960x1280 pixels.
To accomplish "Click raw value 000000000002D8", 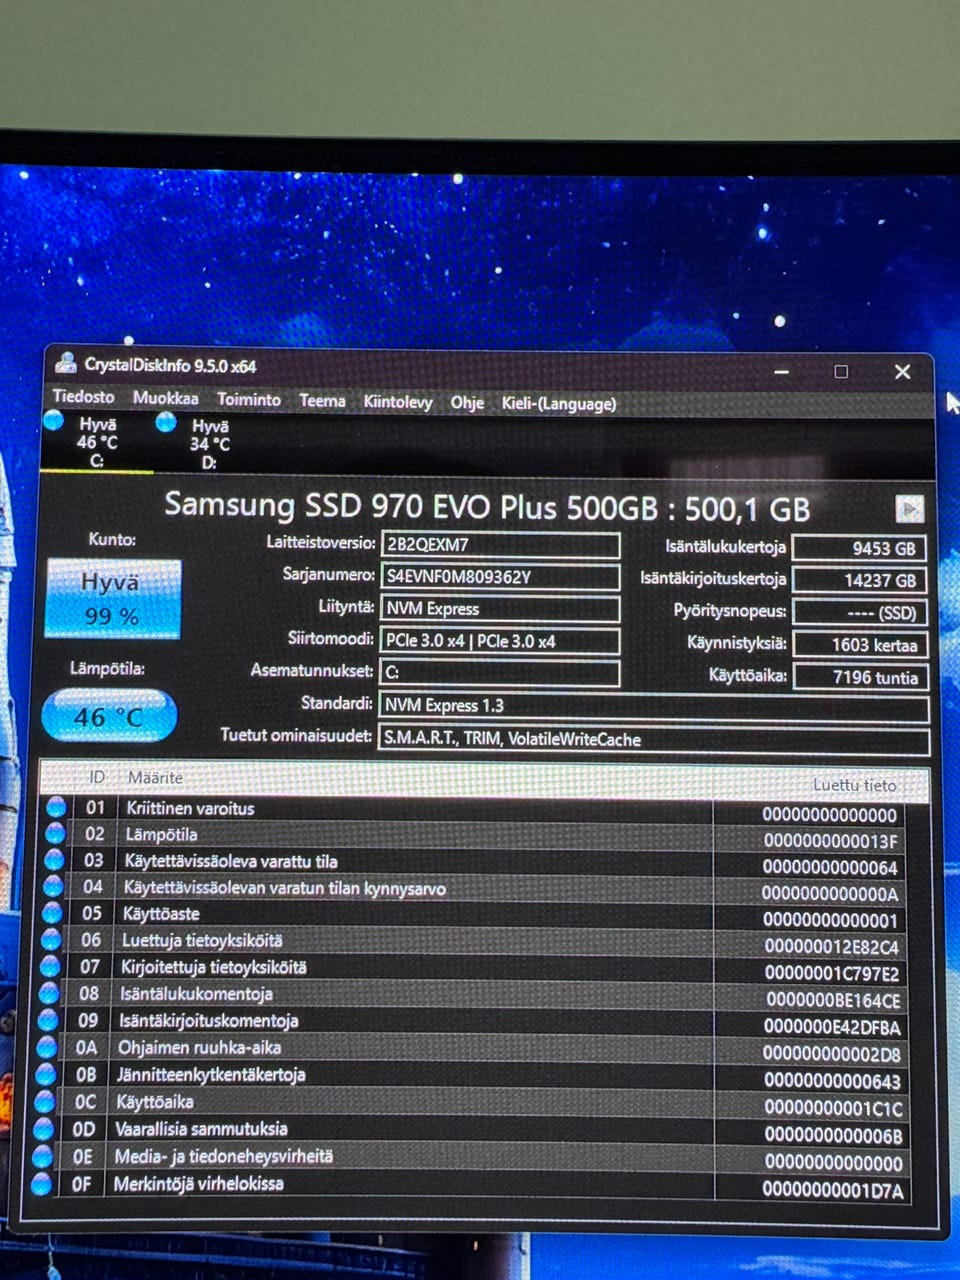I will tap(832, 1054).
